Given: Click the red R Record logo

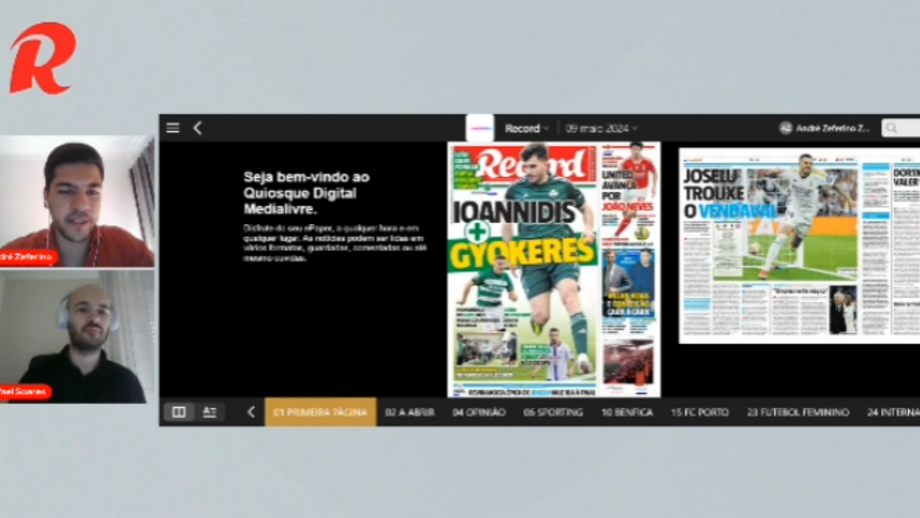Looking at the screenshot, I should tap(43, 58).
